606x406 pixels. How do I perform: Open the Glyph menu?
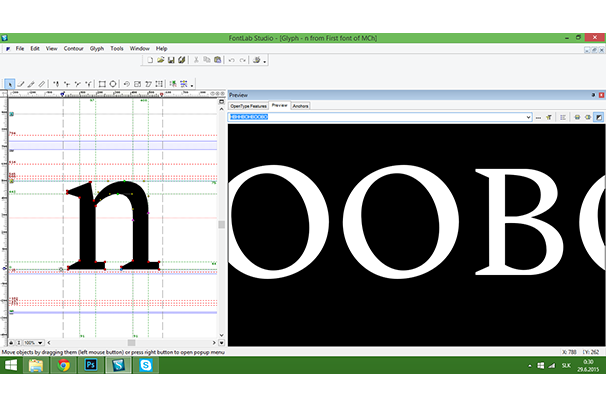pos(97,48)
